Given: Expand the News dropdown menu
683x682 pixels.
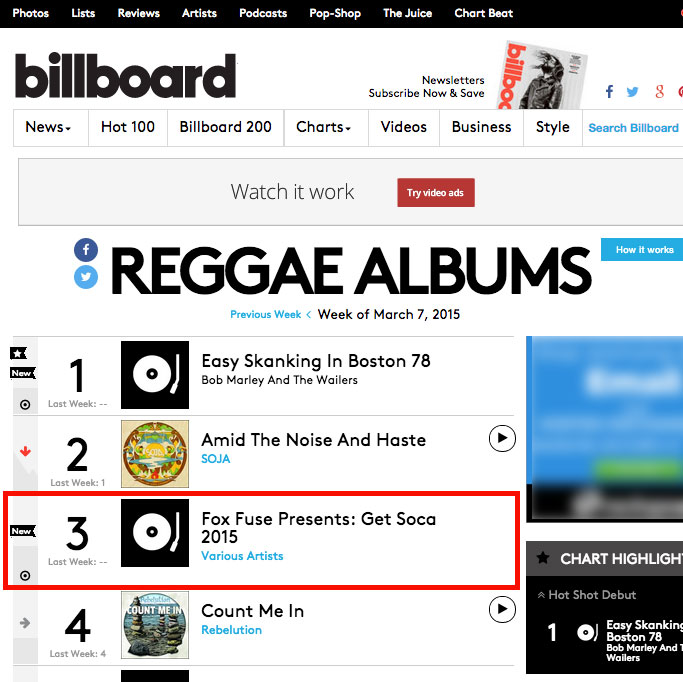Looking at the screenshot, I should coord(48,128).
